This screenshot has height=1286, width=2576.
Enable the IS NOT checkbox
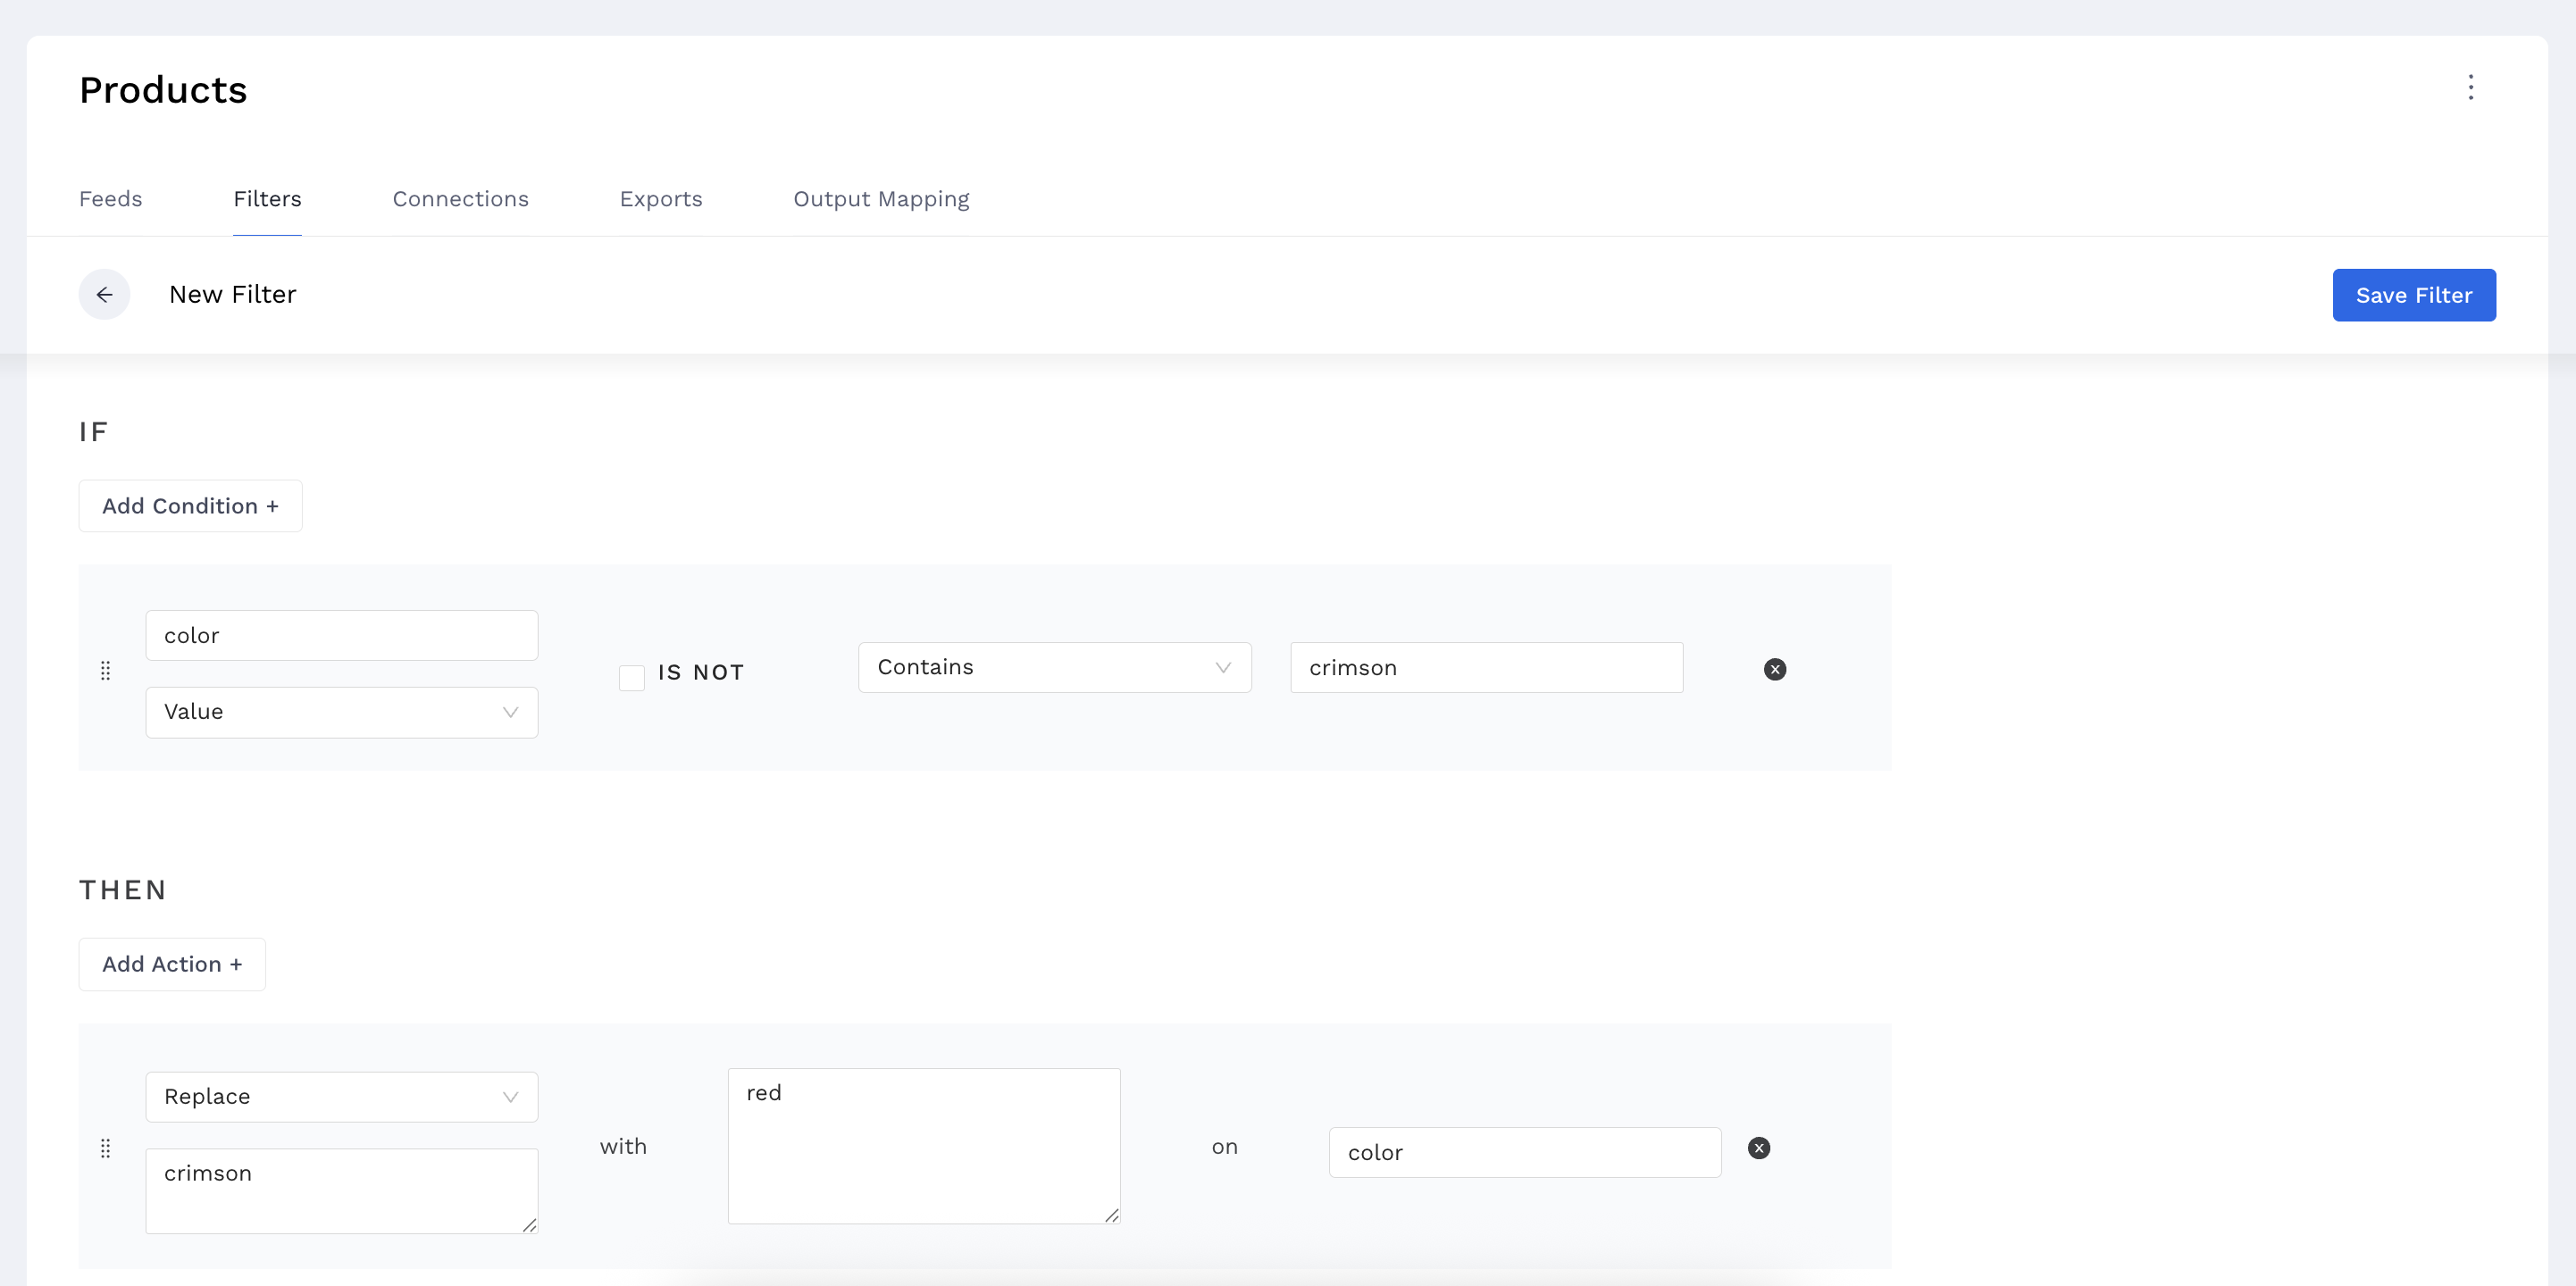(631, 678)
